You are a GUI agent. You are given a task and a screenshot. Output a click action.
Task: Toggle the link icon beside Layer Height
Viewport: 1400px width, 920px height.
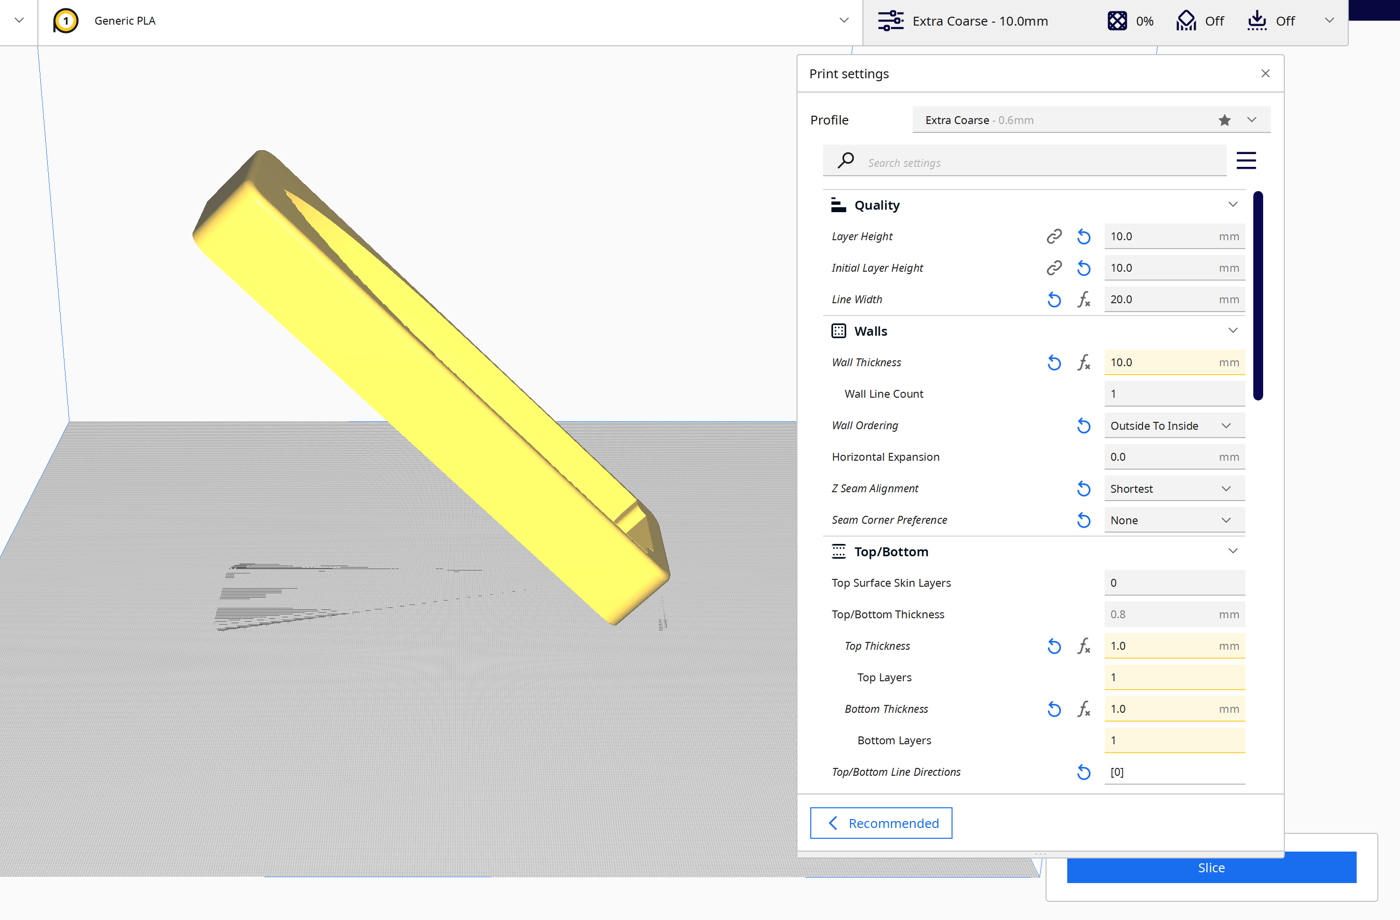coord(1054,236)
